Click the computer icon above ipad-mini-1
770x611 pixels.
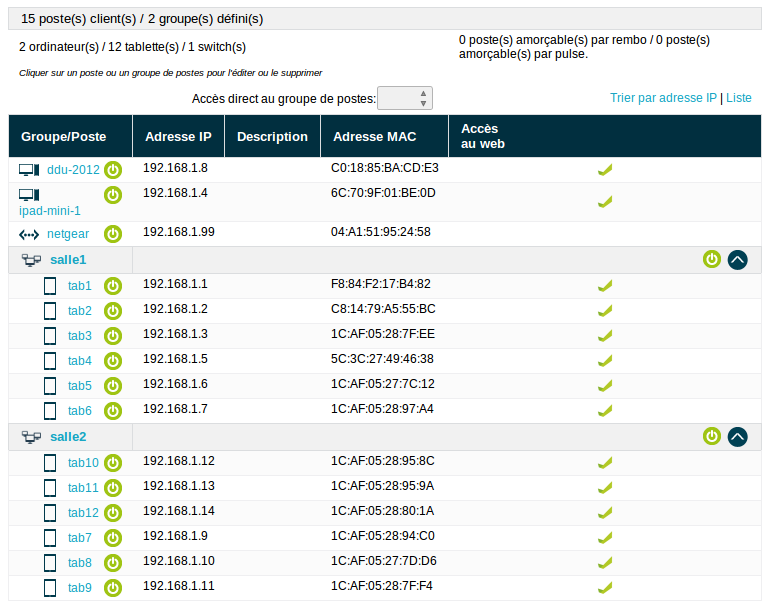pos(29,195)
